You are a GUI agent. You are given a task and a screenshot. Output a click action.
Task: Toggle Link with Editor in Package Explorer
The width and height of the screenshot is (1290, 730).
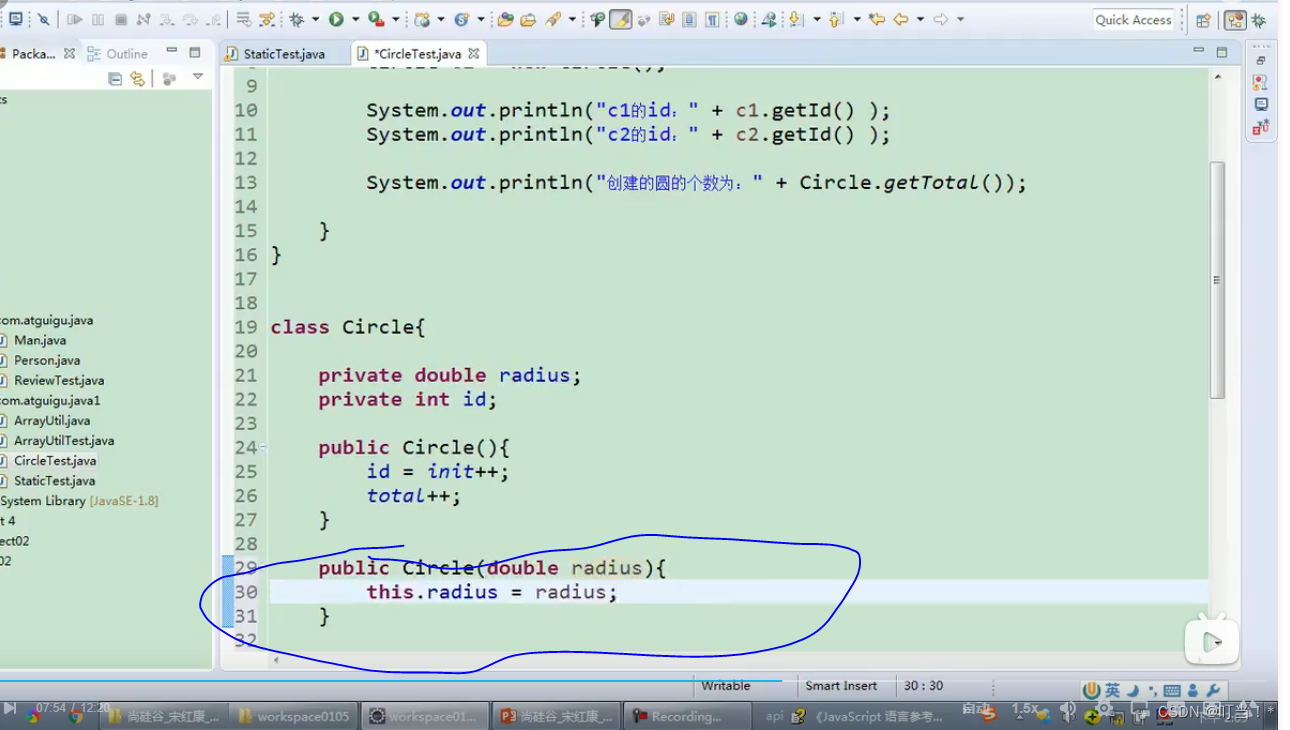pos(137,78)
